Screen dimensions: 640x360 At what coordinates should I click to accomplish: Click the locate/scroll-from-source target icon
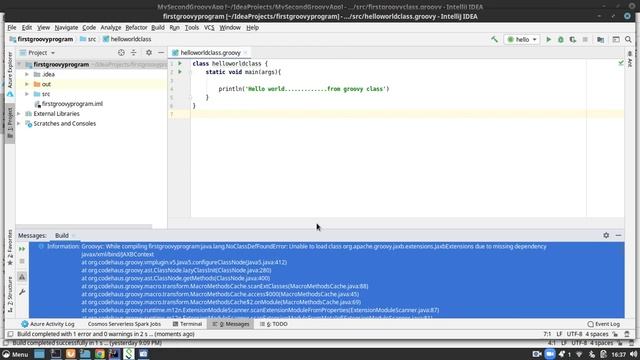(121, 53)
